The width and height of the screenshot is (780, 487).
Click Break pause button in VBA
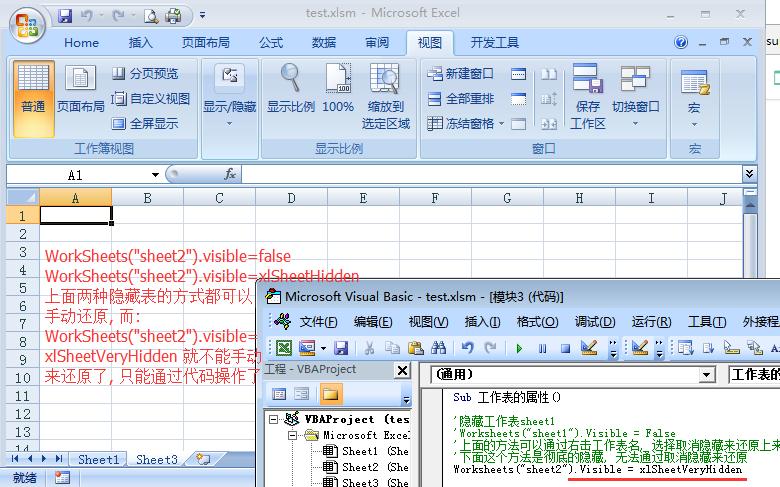tap(542, 348)
